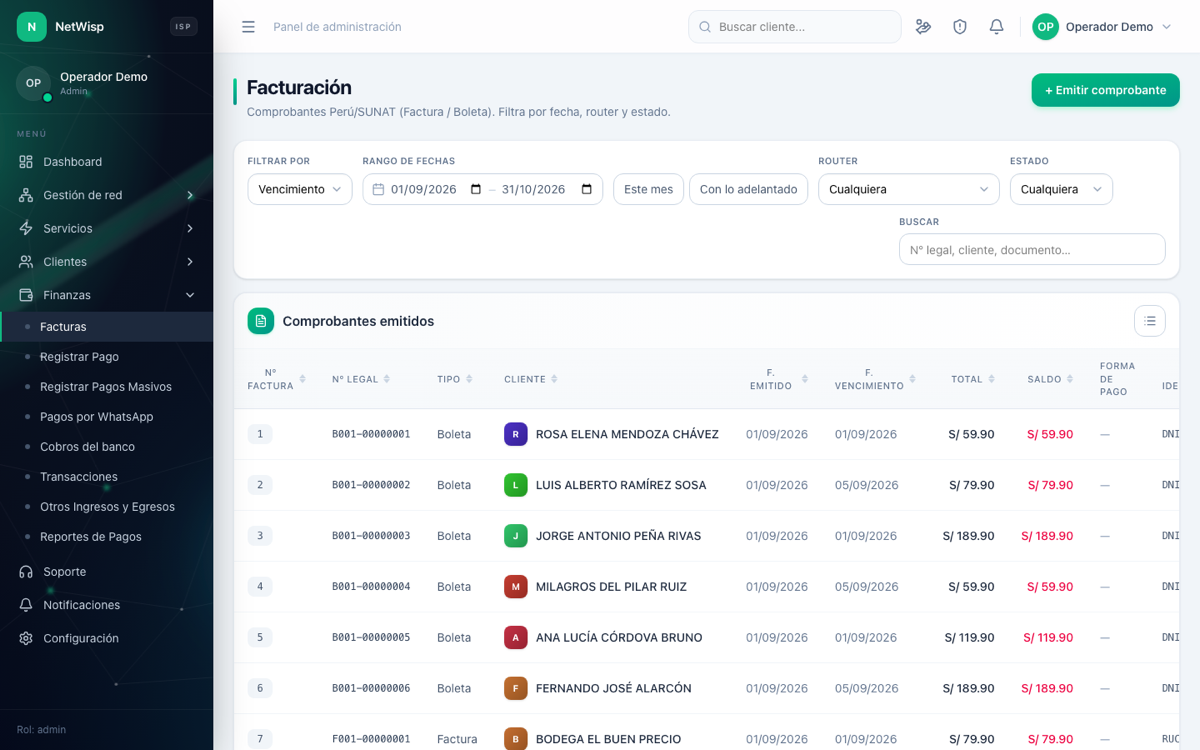Sort by F. Vencimiento column

pos(913,379)
